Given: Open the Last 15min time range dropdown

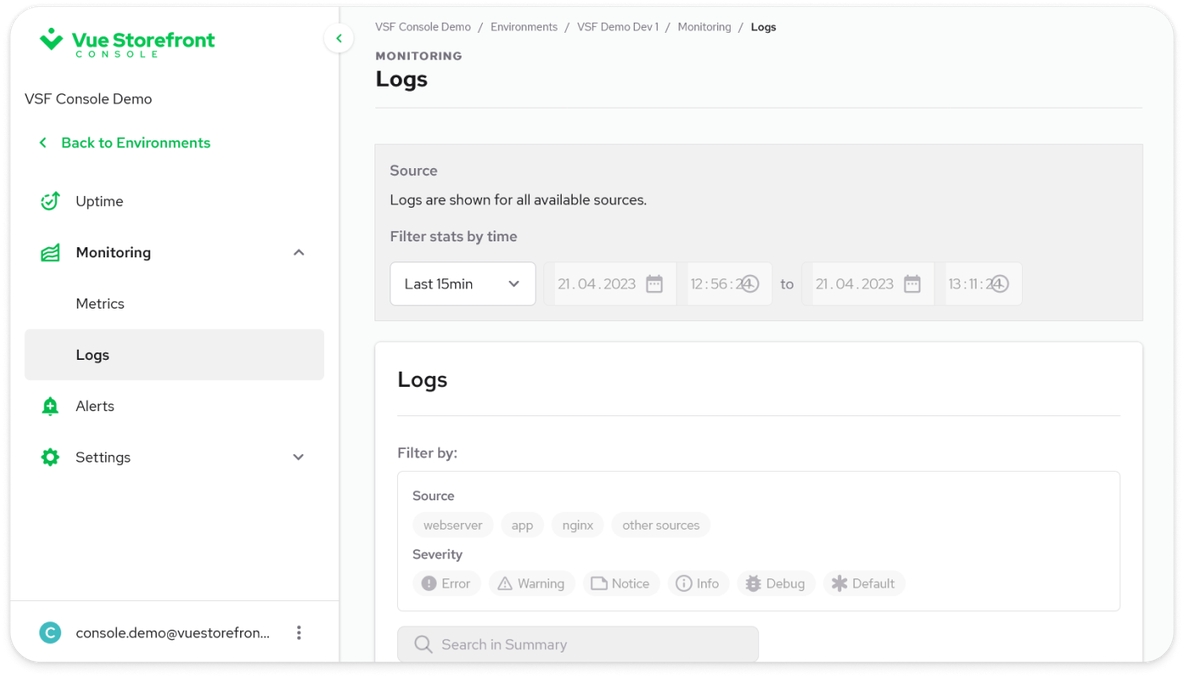Looking at the screenshot, I should (x=463, y=284).
